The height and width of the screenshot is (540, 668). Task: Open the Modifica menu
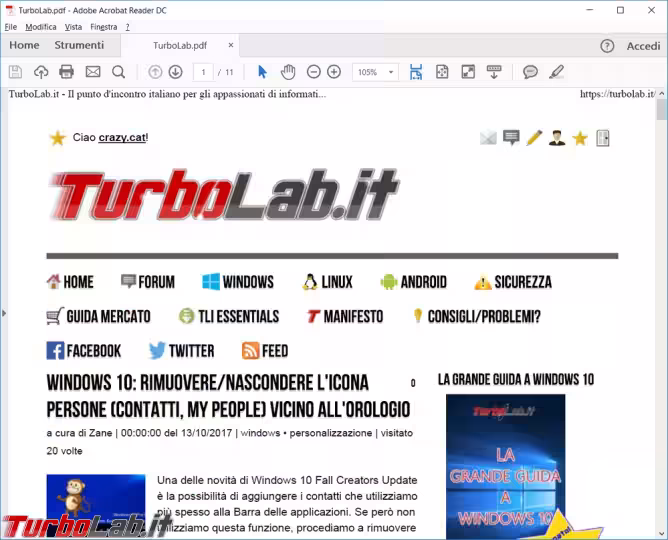coord(41,27)
